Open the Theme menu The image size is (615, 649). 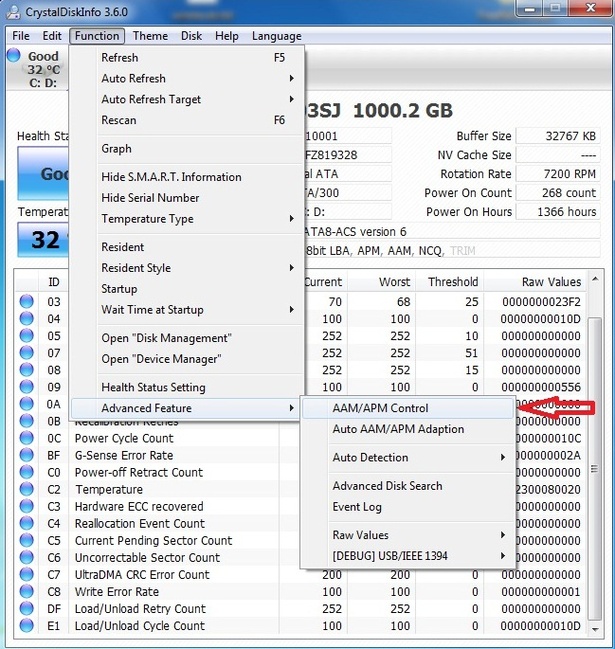coord(150,36)
